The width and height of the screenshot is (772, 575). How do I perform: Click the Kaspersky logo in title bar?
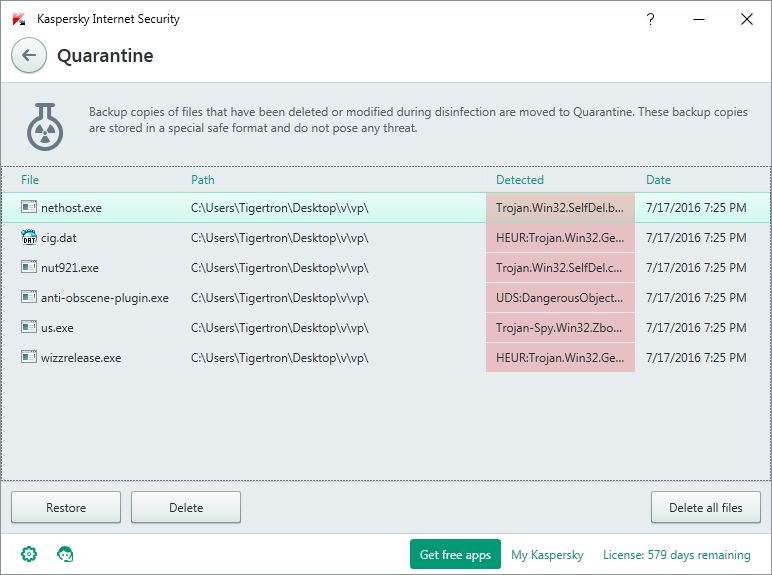[19, 19]
